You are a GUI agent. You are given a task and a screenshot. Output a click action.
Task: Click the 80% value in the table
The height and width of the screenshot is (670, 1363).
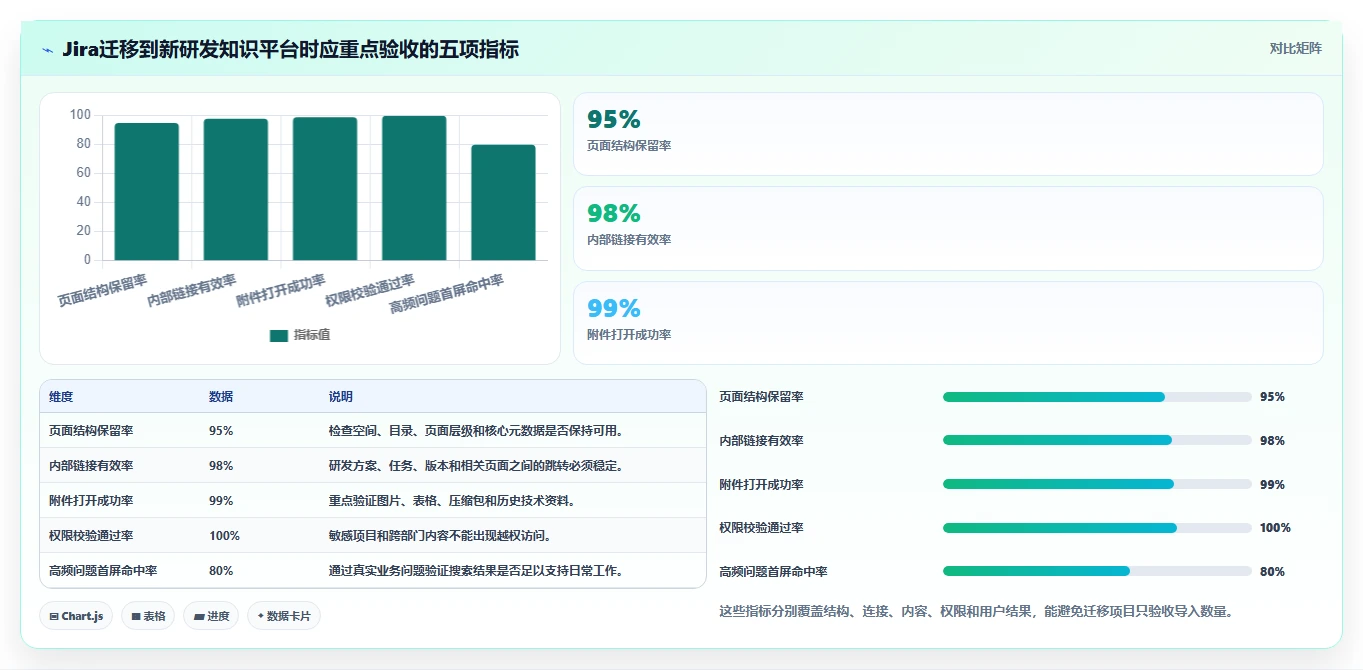click(221, 571)
